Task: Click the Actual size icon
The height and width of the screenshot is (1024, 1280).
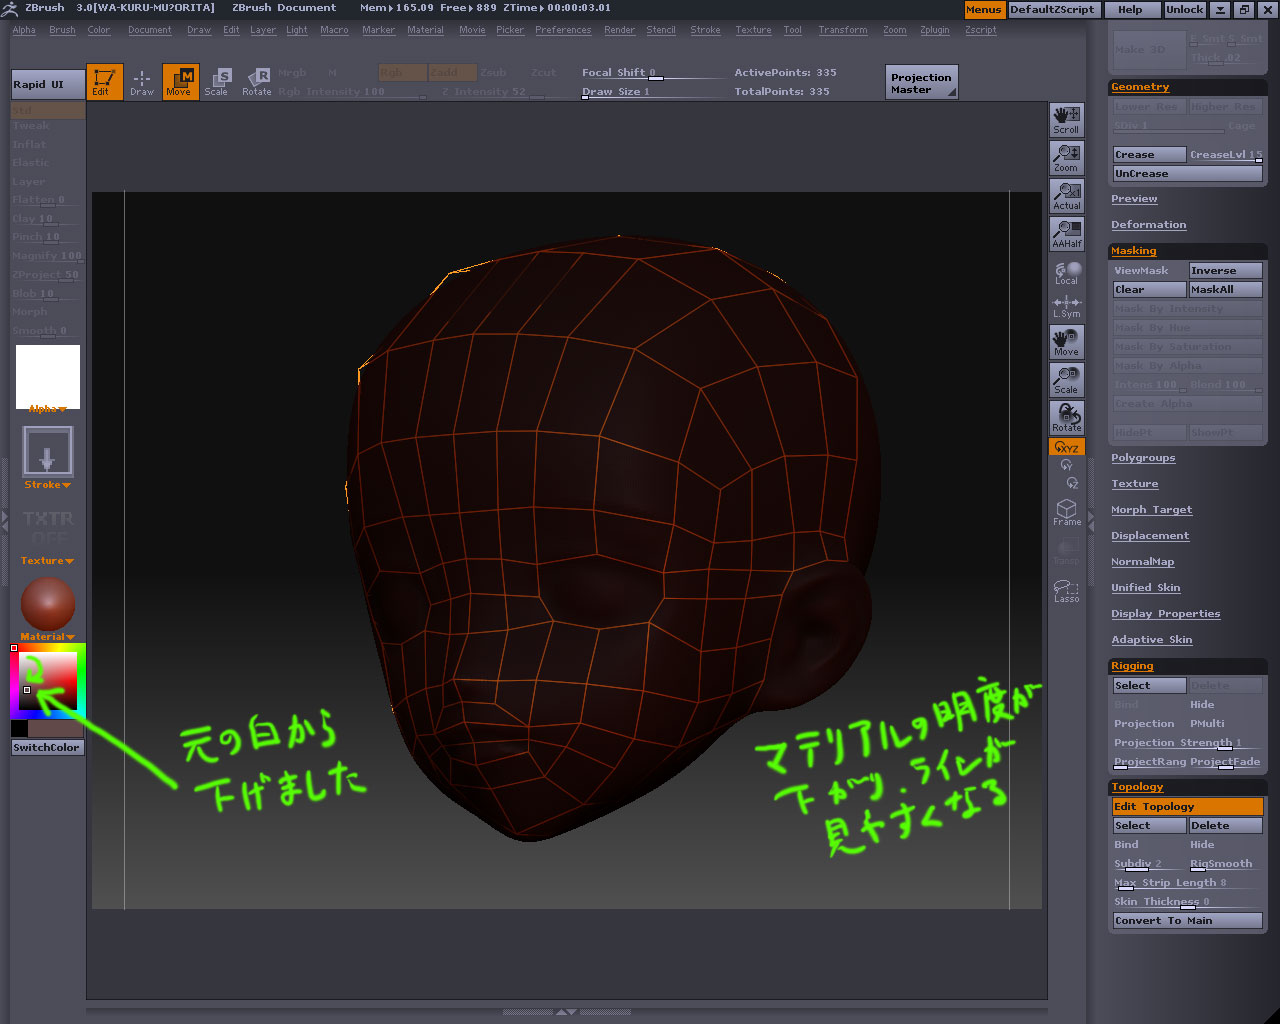Action: click(1067, 196)
